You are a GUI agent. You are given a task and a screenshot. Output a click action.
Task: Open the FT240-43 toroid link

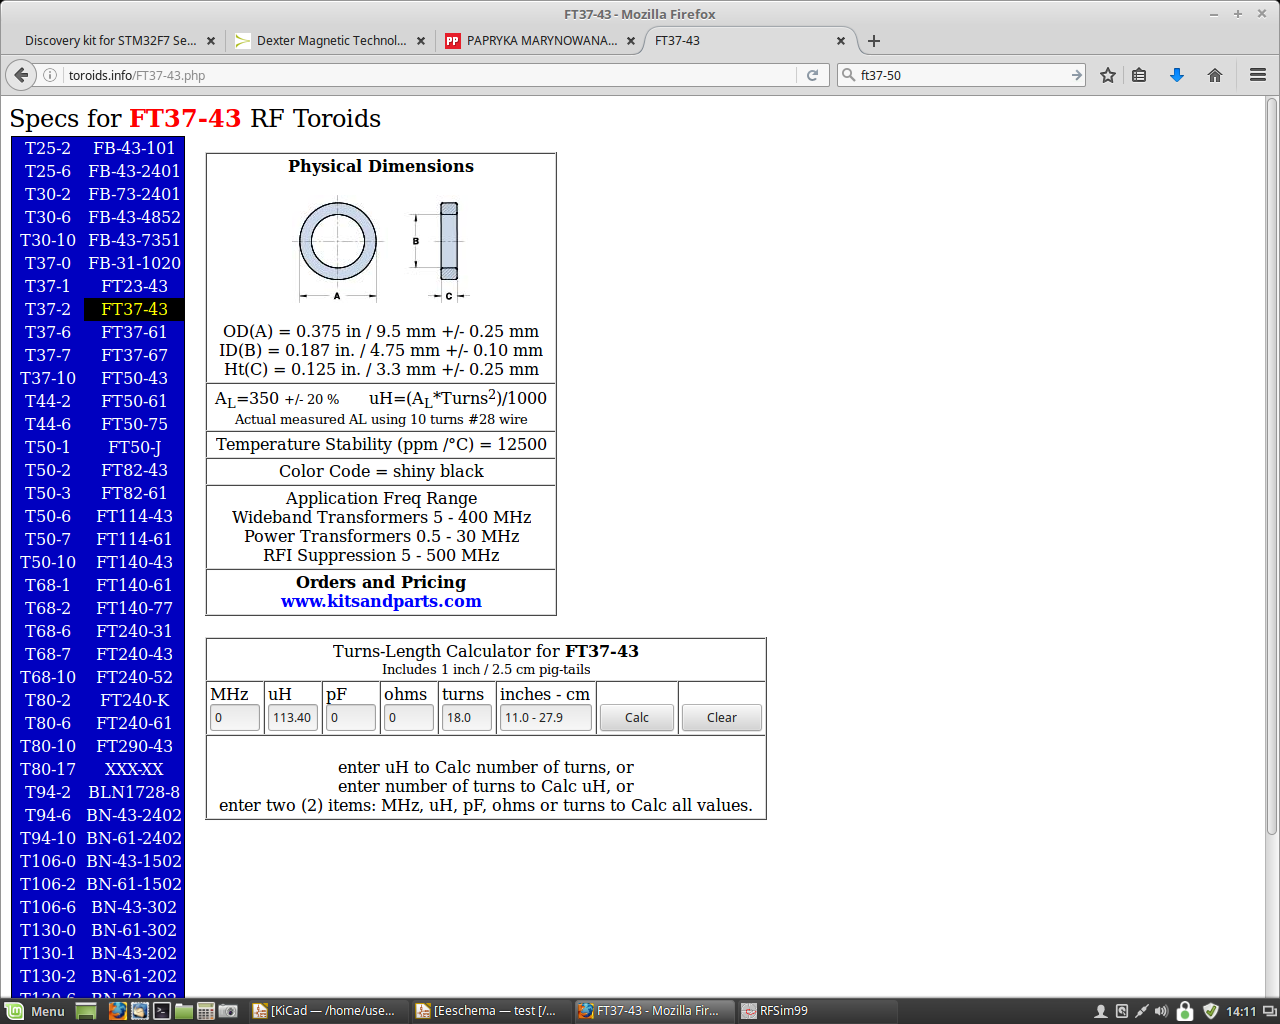point(134,654)
